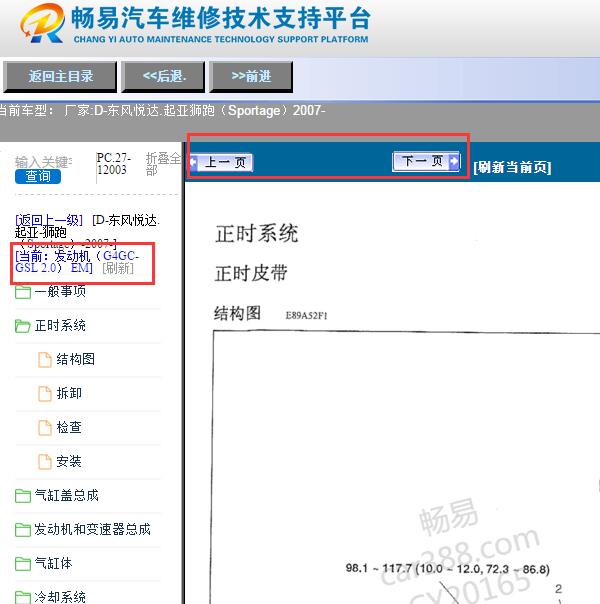Go forward with the >>前进 button

click(251, 76)
